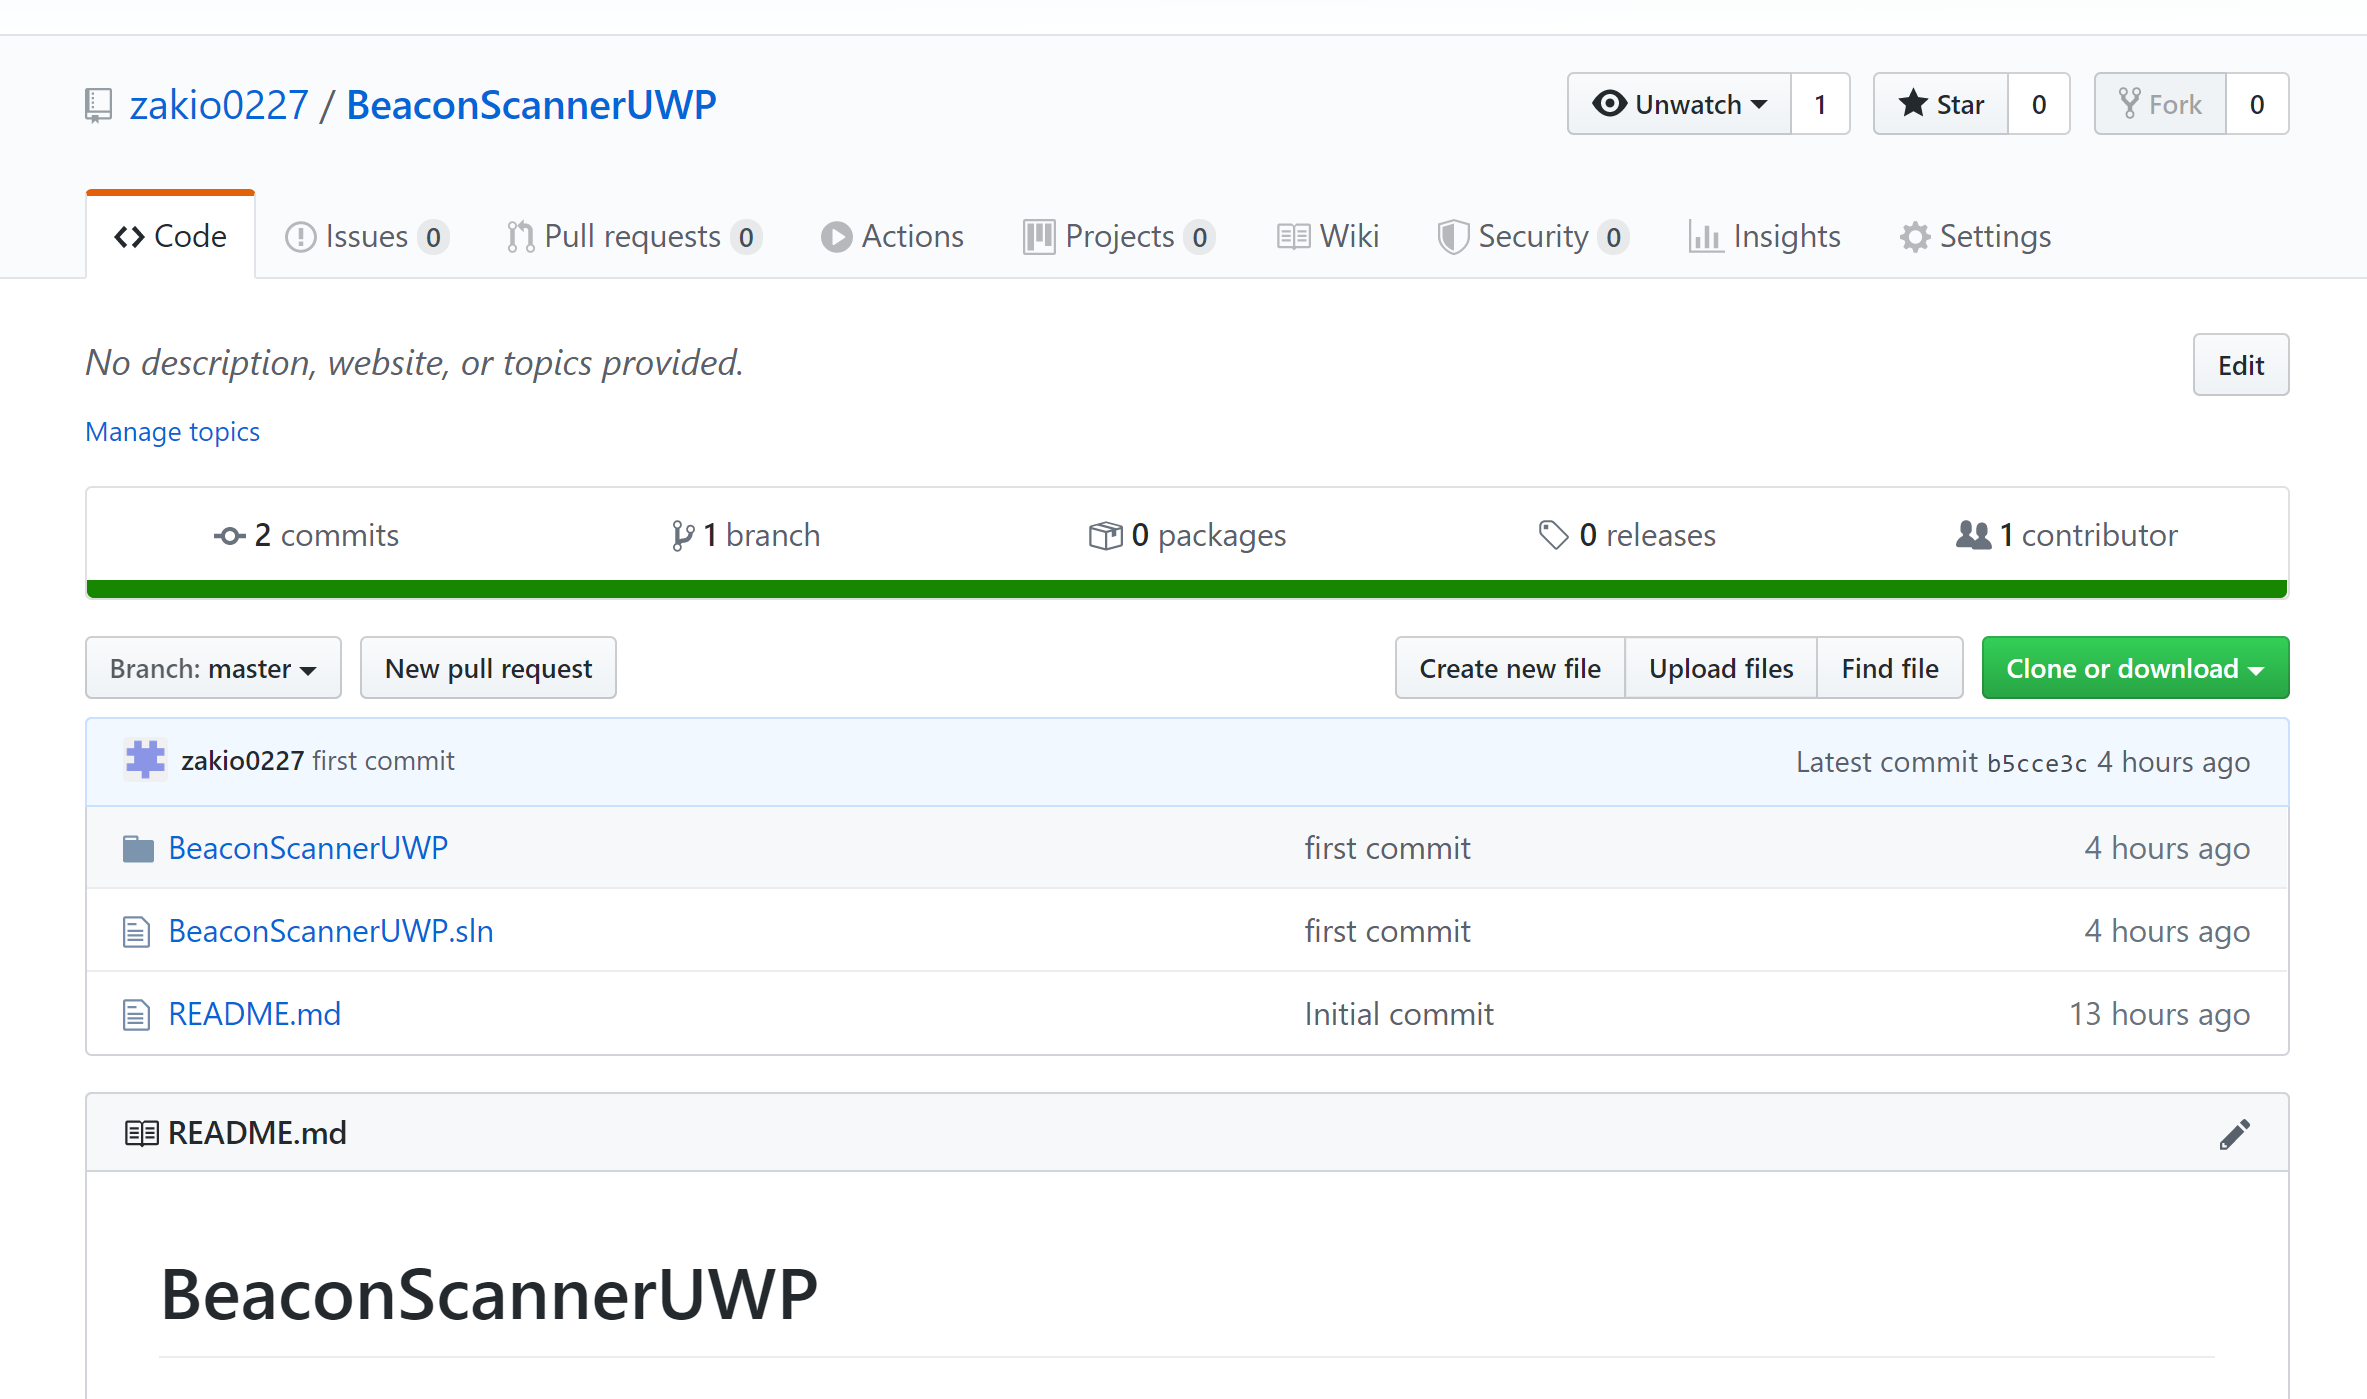Click the BeaconScannerUWP folder icon

[138, 849]
